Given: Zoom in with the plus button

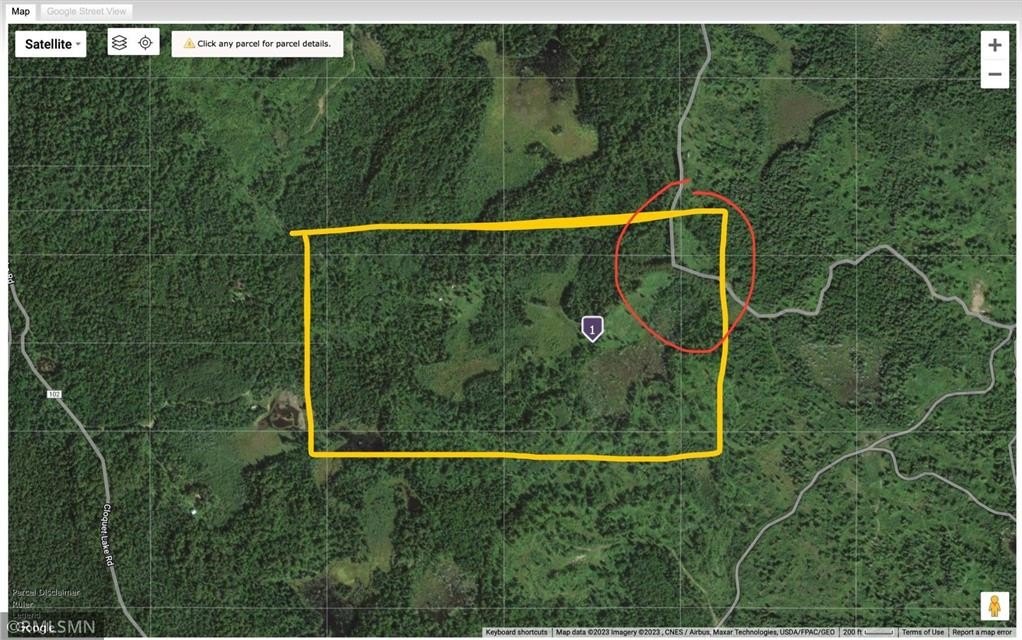Looking at the screenshot, I should click(995, 45).
